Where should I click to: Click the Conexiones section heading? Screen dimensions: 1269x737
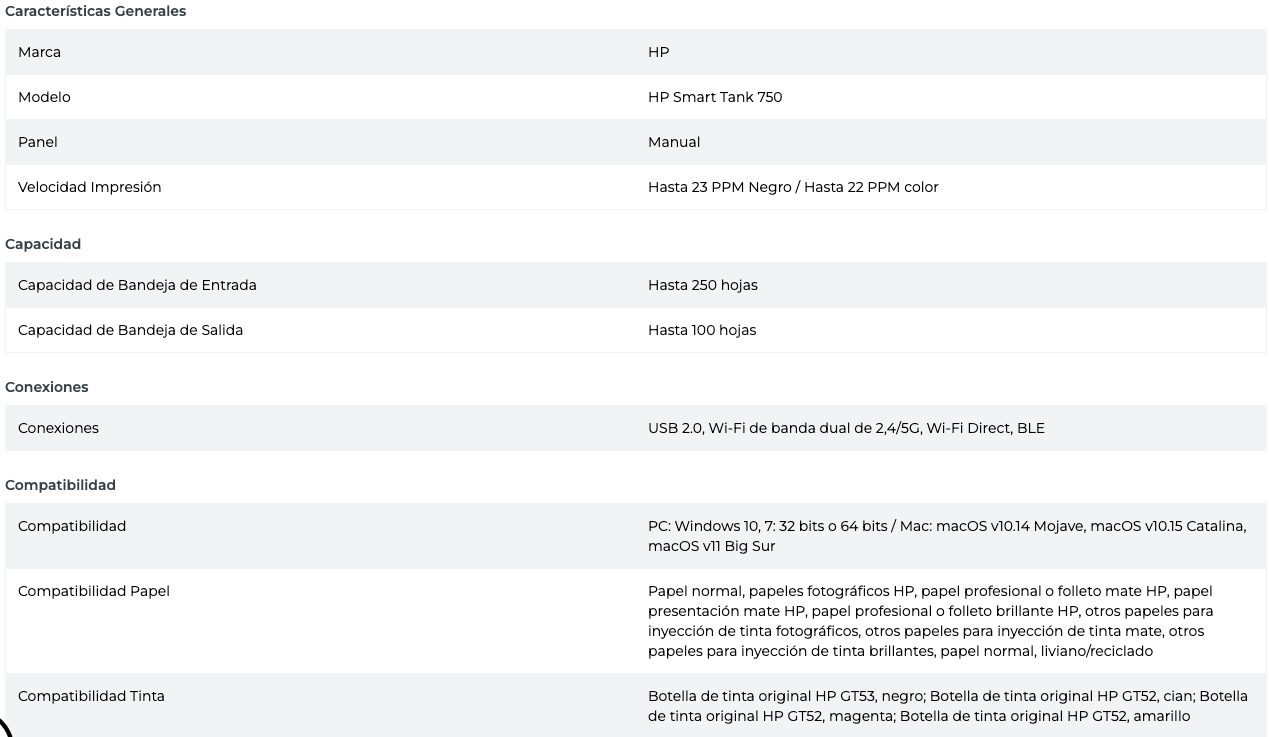coord(46,387)
